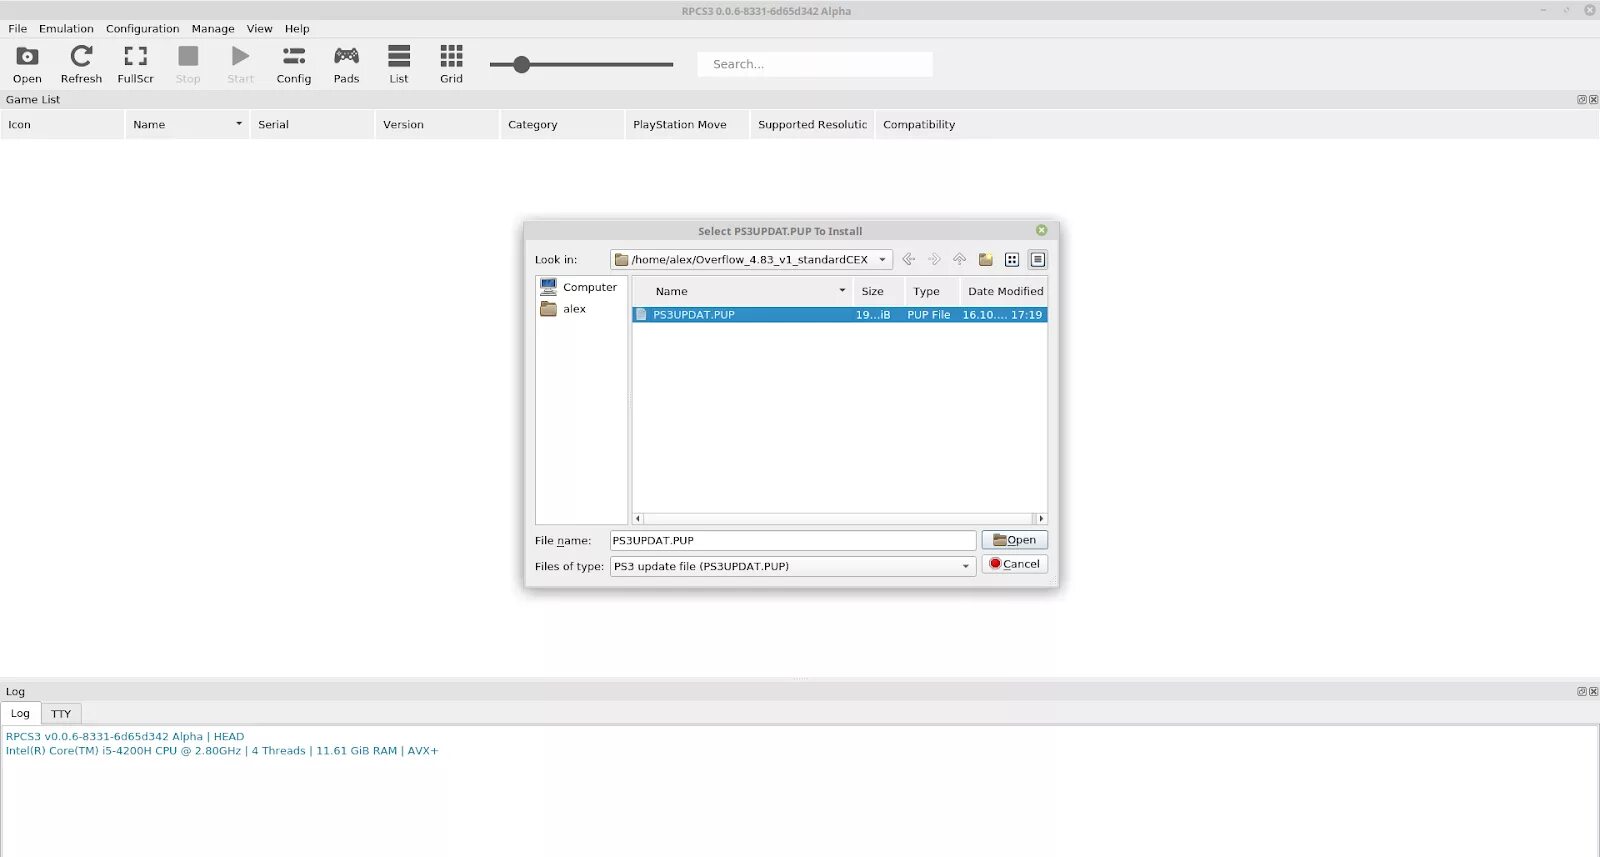
Task: Create new folder in dialog
Action: coord(986,260)
